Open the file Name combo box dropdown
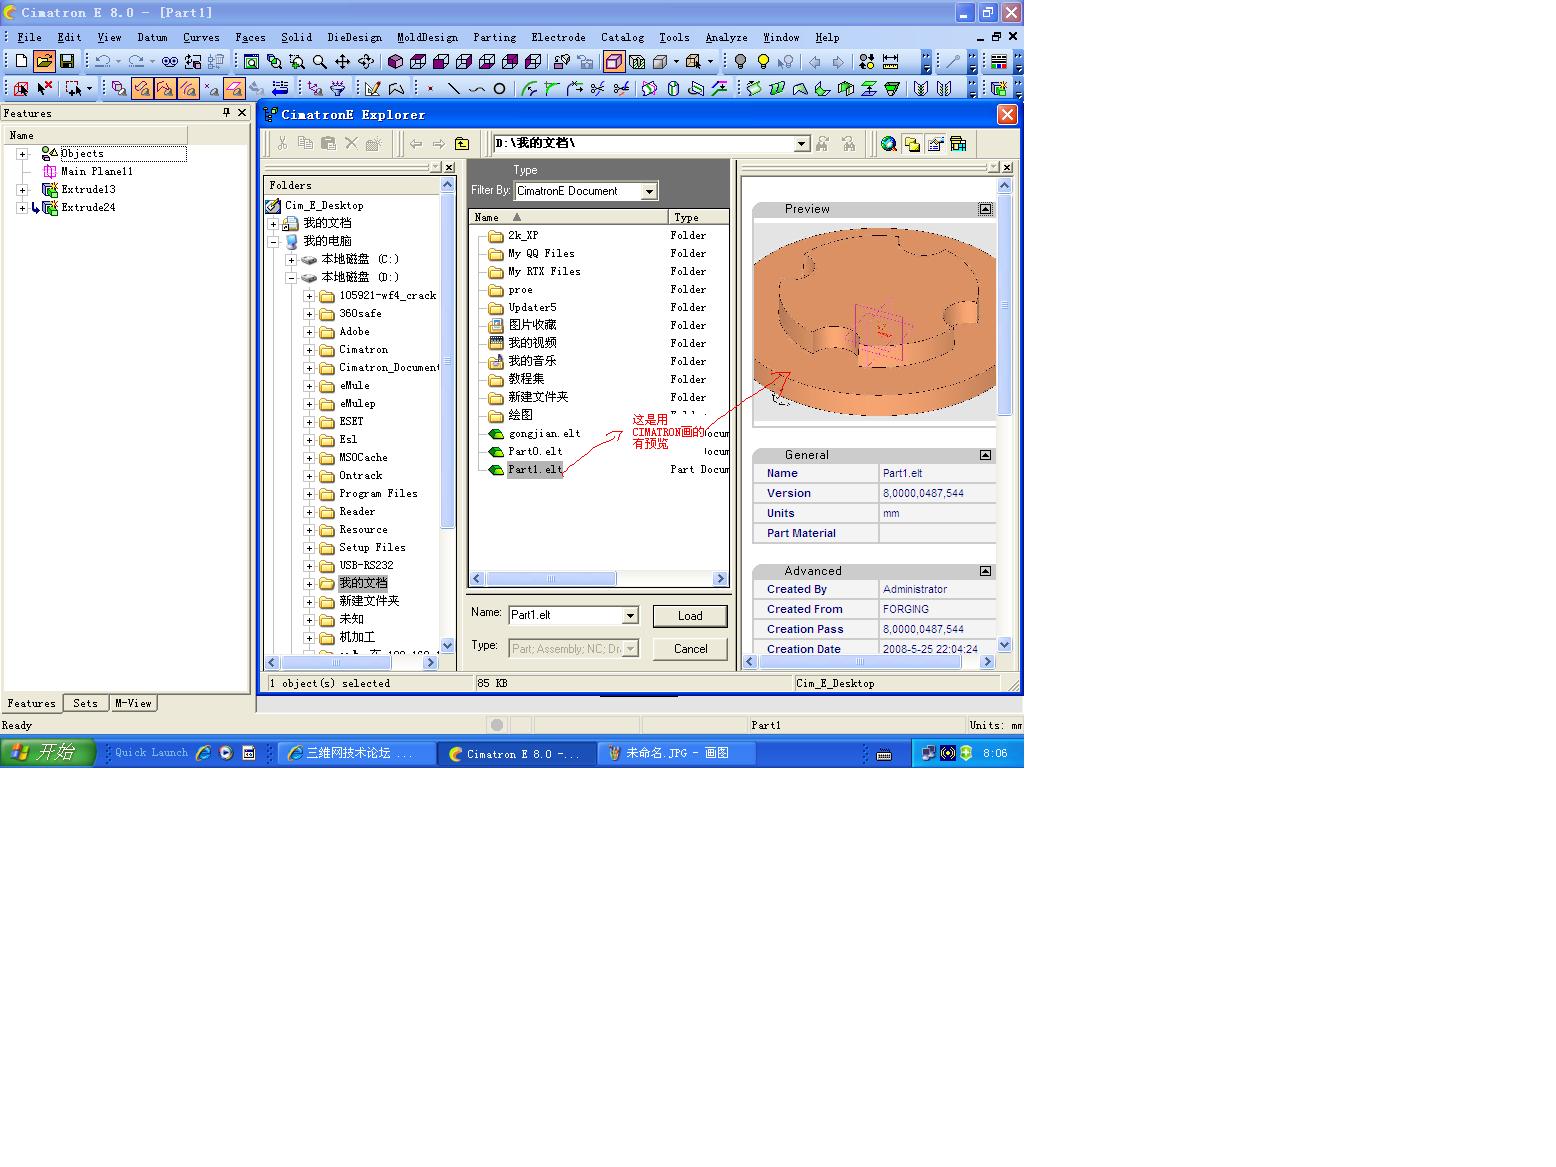The width and height of the screenshot is (1556, 1167). pos(630,616)
